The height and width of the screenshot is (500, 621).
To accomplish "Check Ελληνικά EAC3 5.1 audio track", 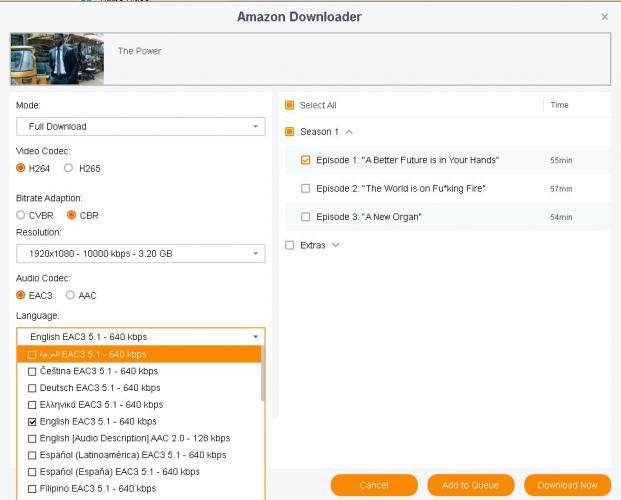I will click(x=32, y=405).
